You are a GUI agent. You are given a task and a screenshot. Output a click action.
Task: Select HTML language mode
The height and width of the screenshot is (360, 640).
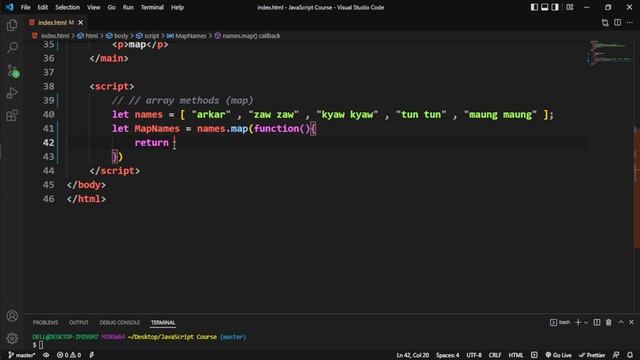click(516, 355)
